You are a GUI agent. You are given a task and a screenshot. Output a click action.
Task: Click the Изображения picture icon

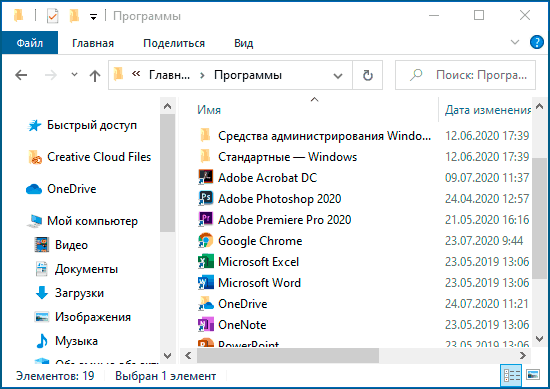(42, 317)
